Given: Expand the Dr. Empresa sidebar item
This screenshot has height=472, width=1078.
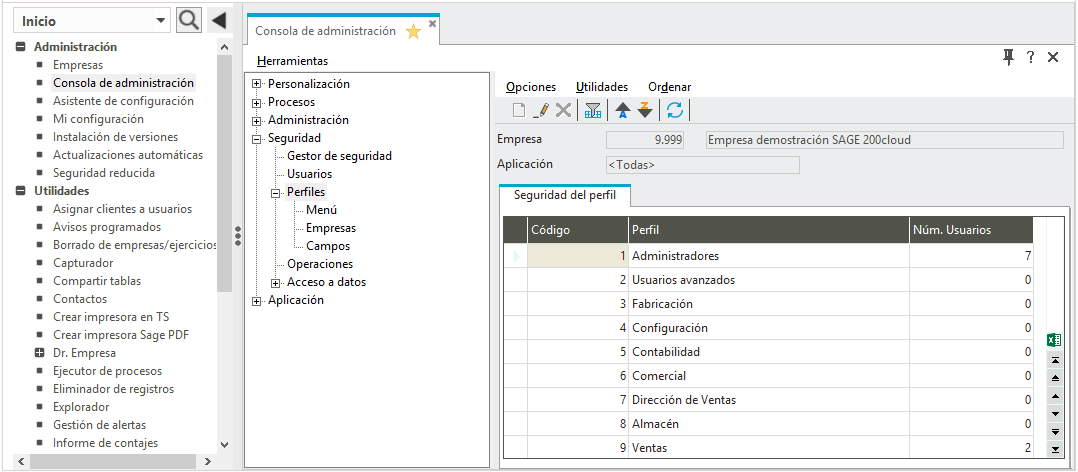Looking at the screenshot, I should pos(40,353).
